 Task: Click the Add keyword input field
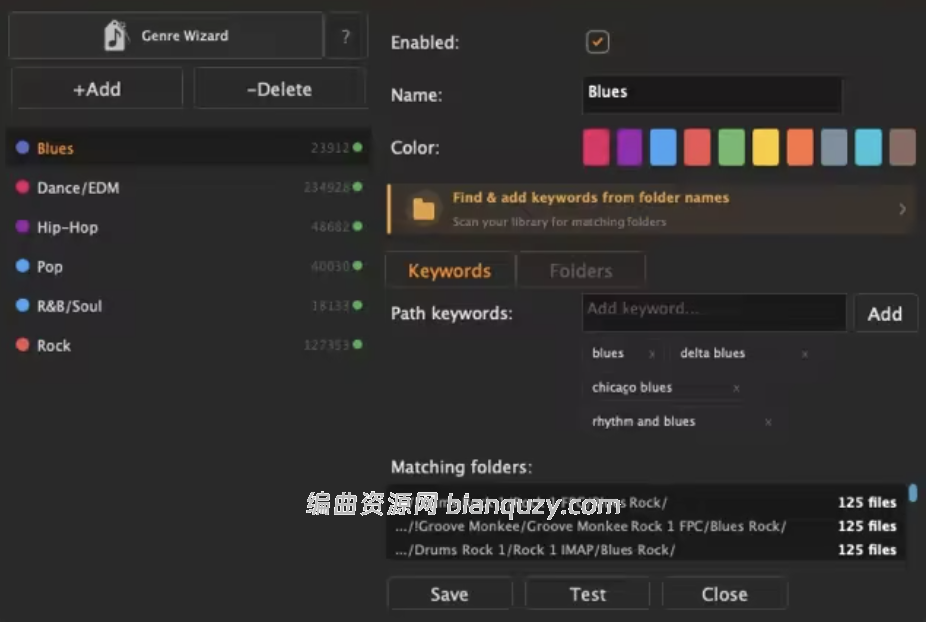pyautogui.click(x=714, y=311)
